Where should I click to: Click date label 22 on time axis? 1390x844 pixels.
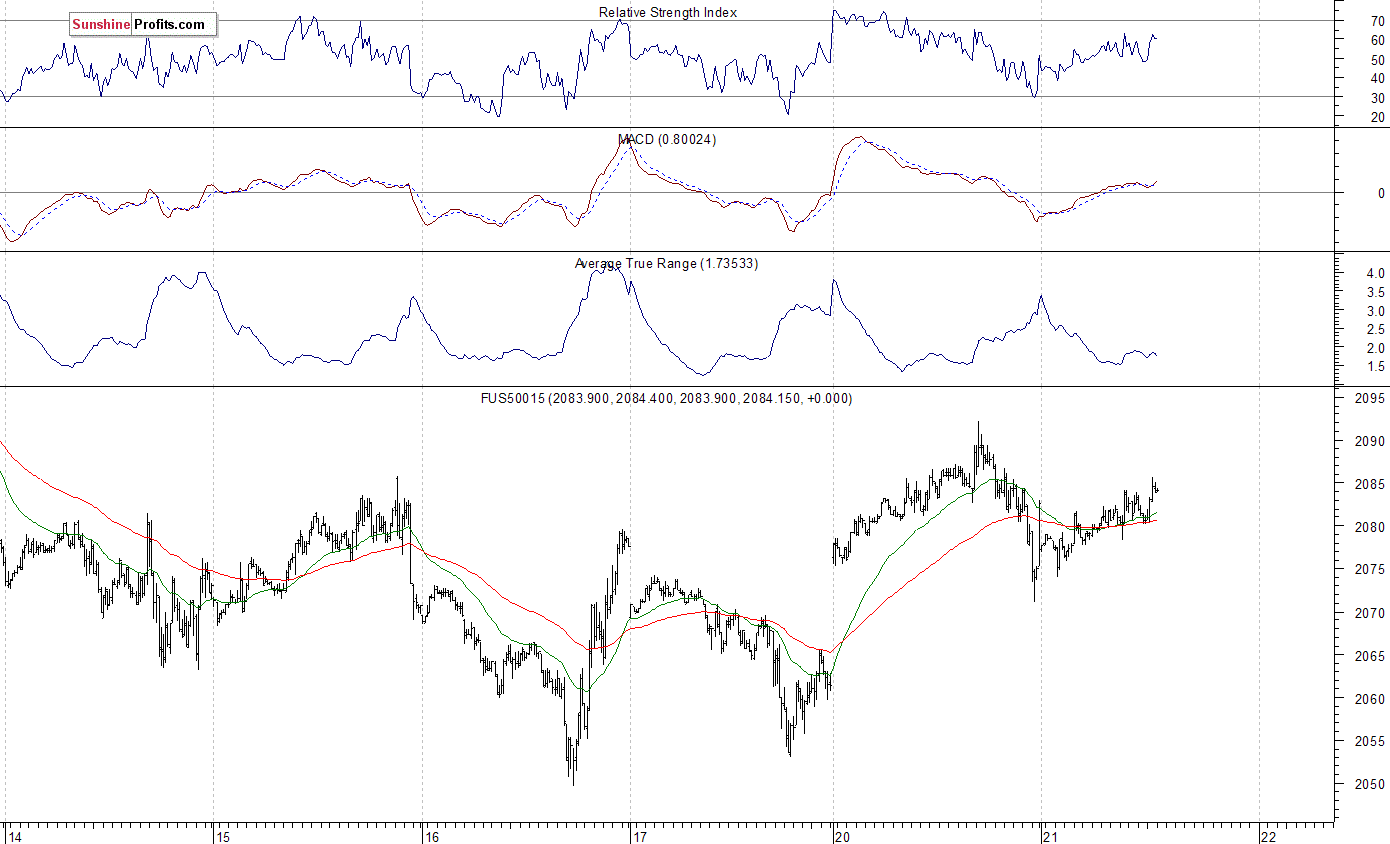(x=1270, y=837)
